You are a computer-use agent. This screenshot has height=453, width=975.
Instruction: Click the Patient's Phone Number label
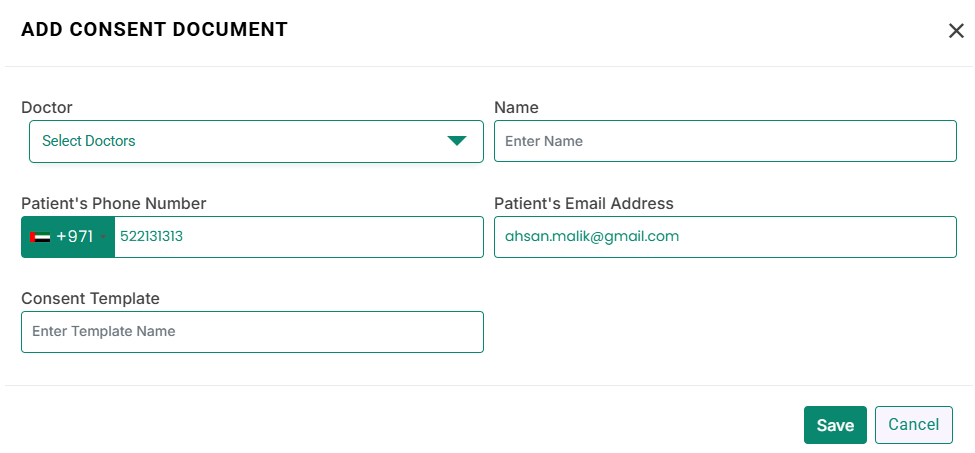(114, 203)
